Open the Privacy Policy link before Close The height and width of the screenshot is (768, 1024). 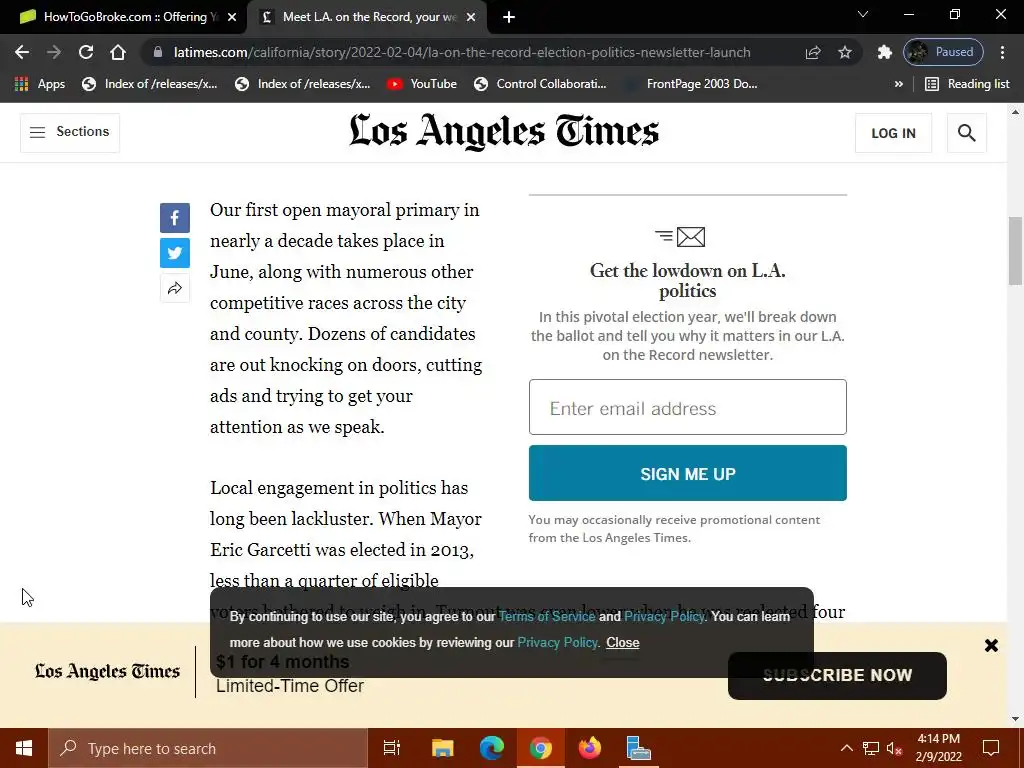[558, 643]
